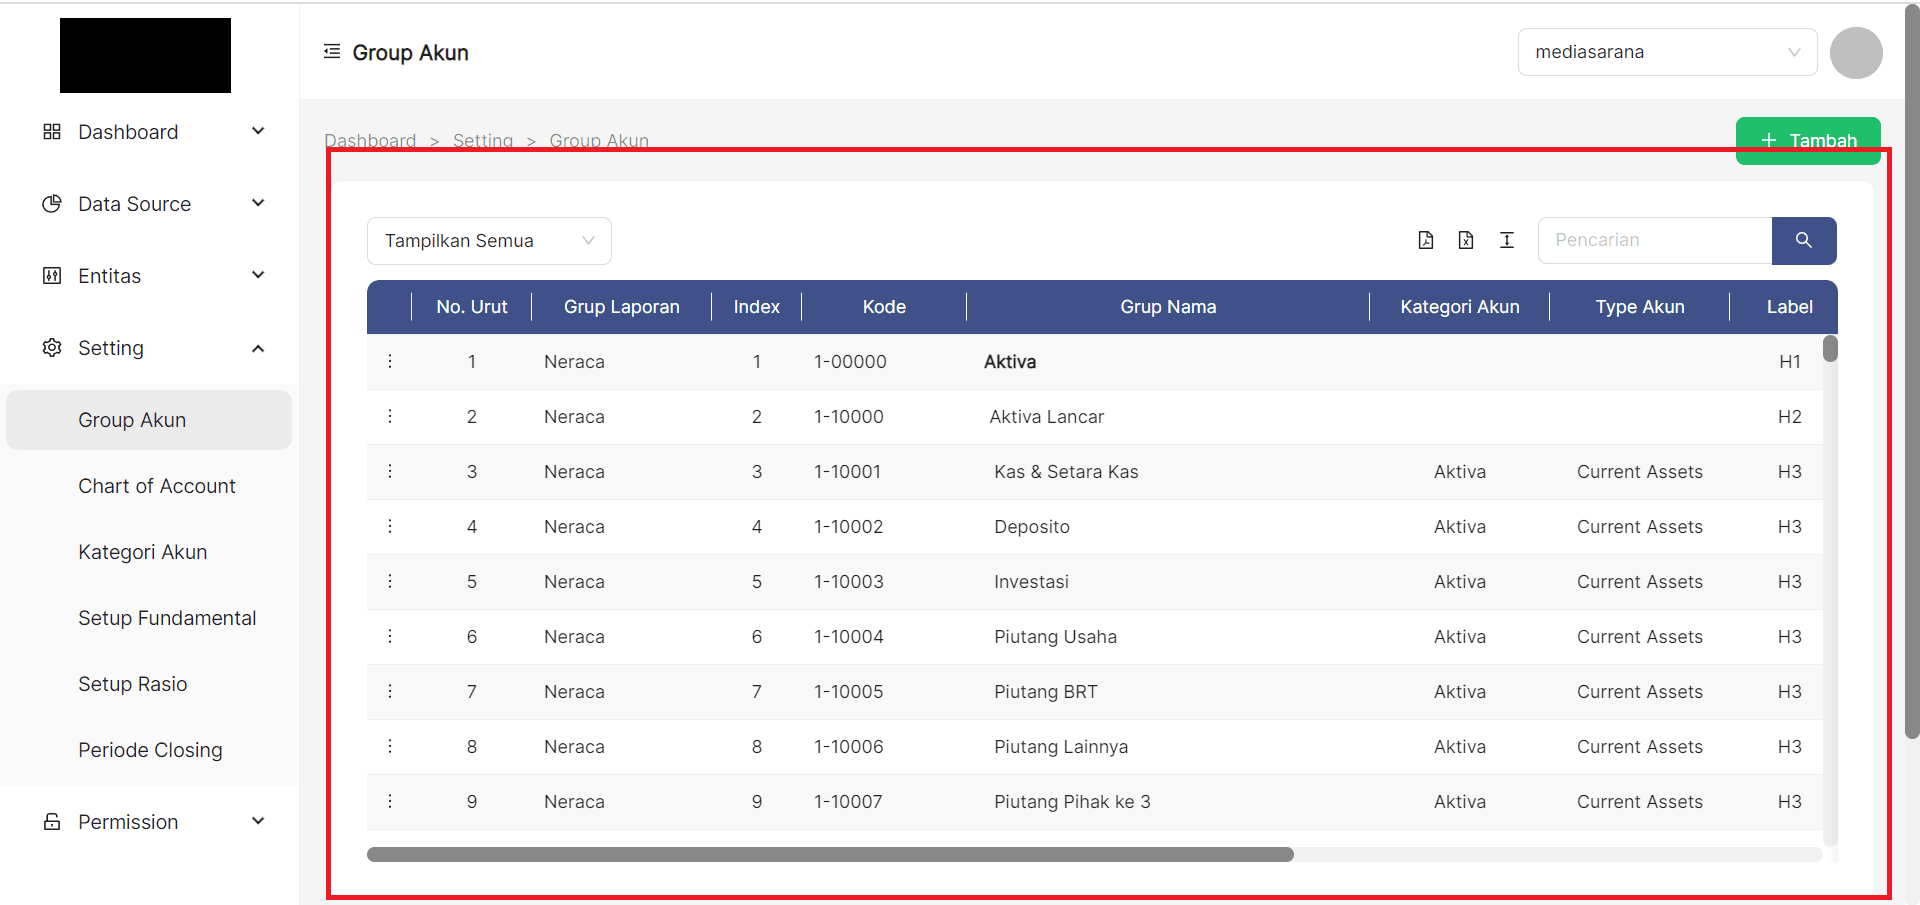Viewport: 1920px width, 905px height.
Task: Click the user avatar circle
Action: (1856, 53)
